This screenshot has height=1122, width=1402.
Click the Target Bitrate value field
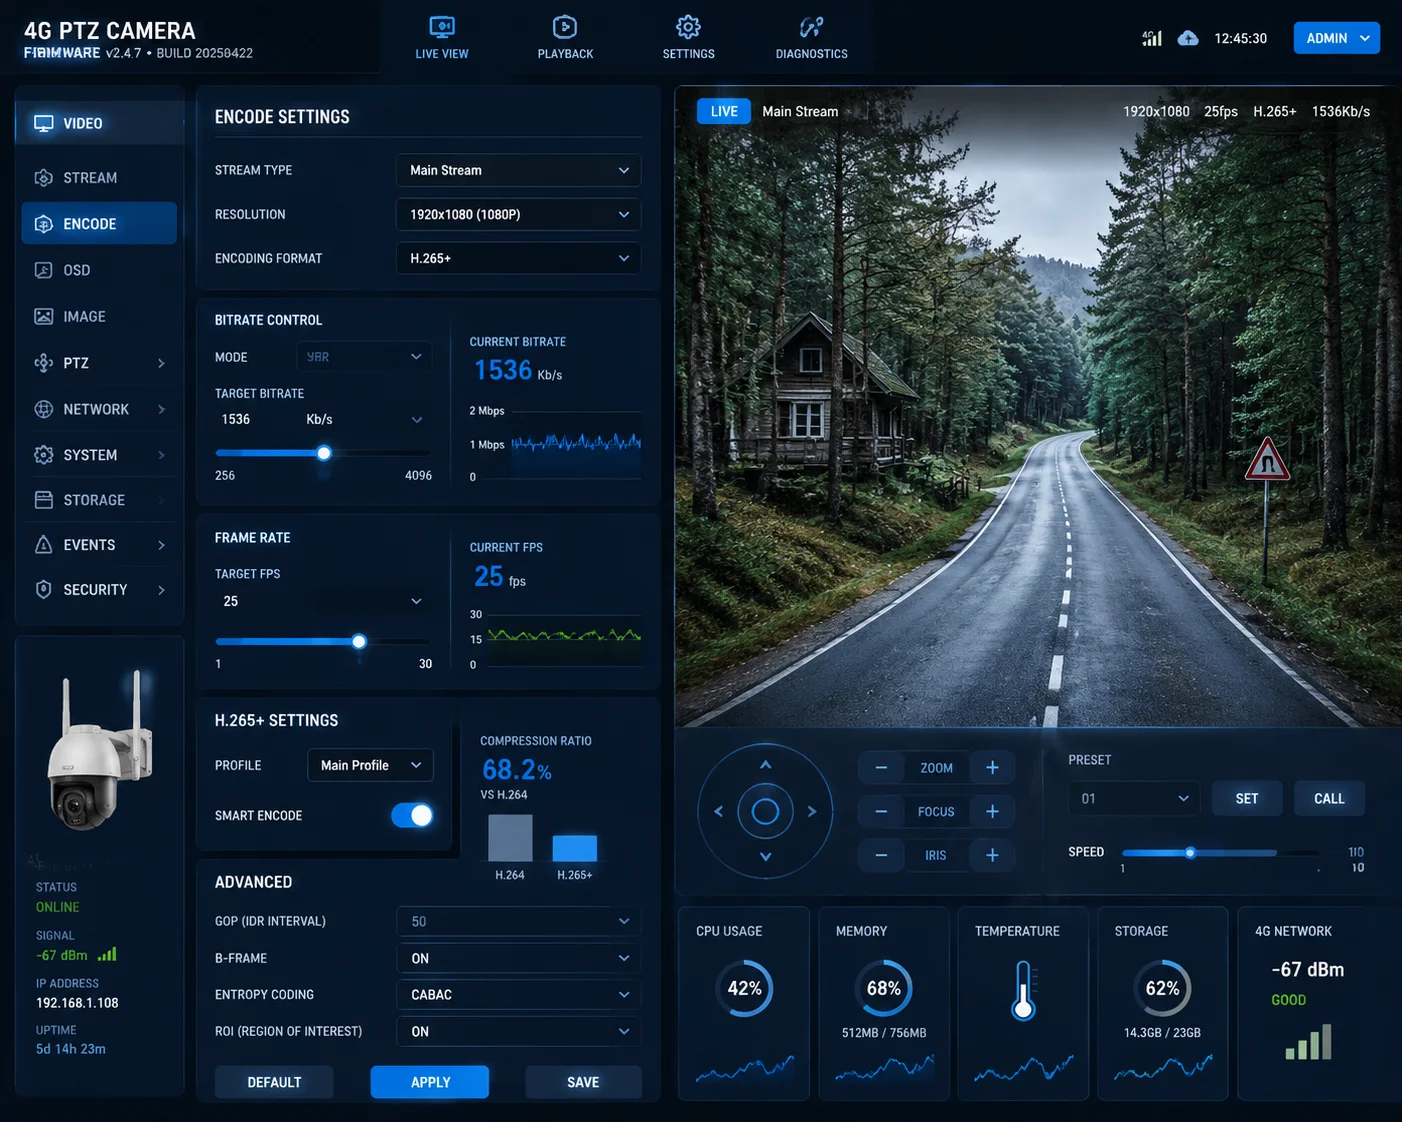pos(322,419)
